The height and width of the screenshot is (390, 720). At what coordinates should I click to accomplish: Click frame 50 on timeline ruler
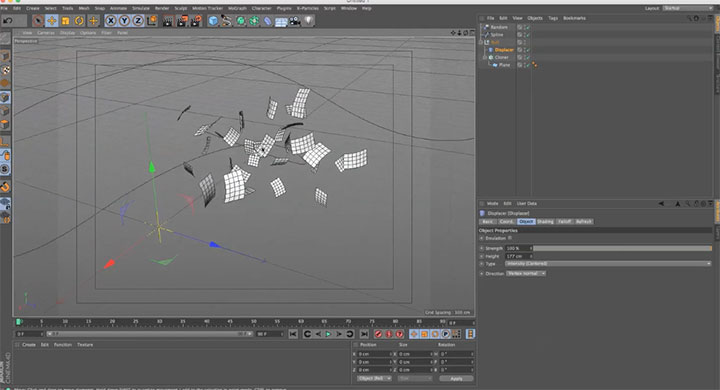253,322
